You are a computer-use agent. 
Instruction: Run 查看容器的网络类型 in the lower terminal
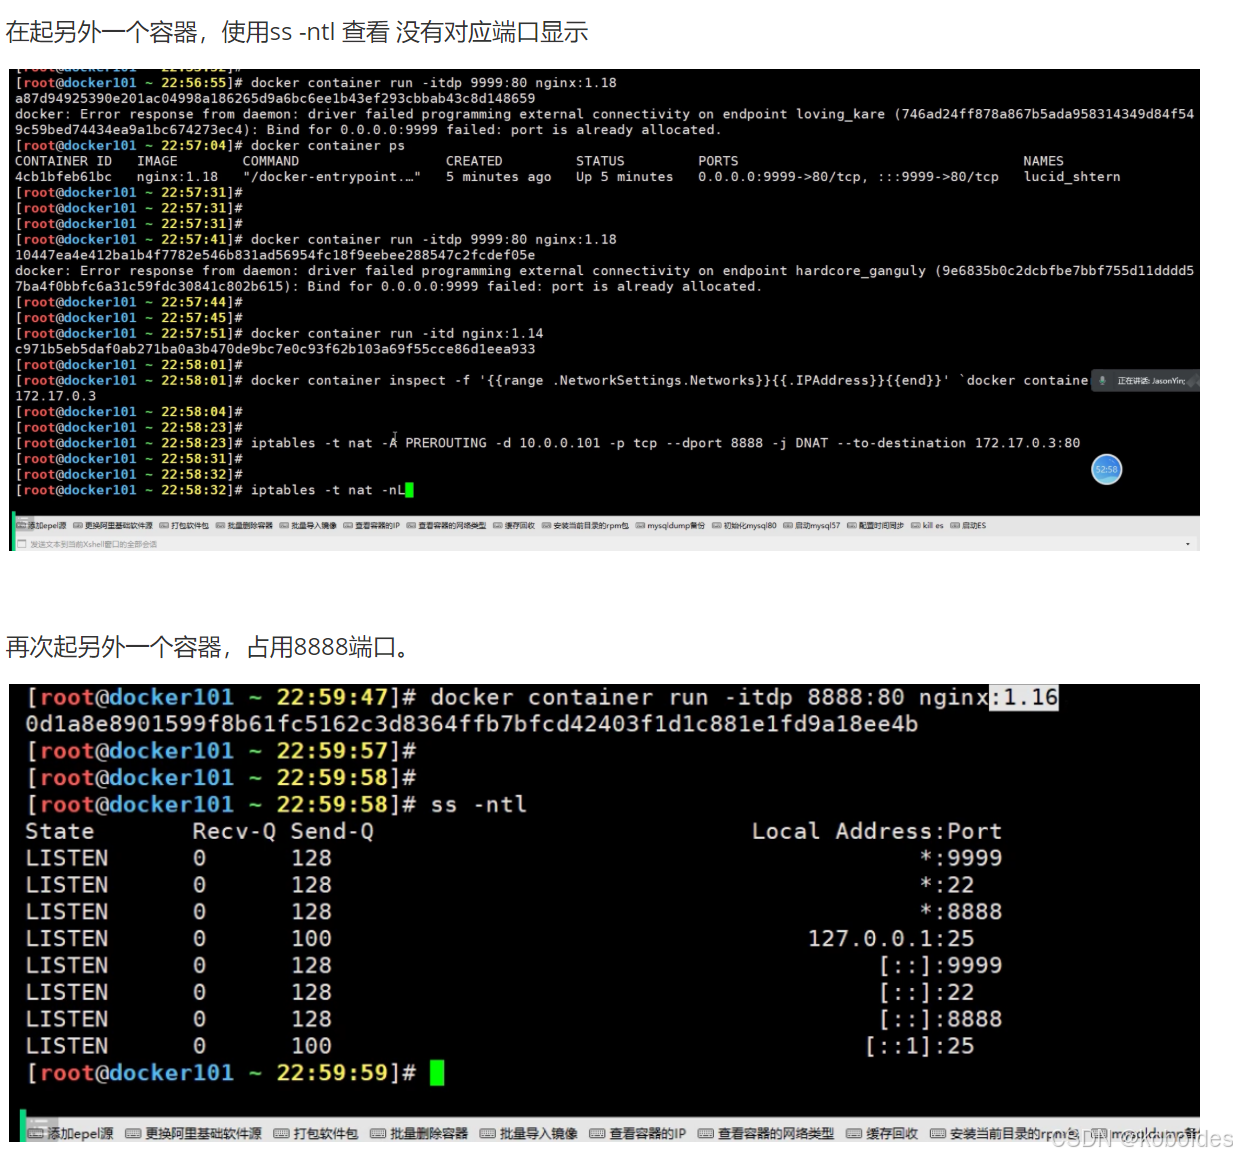(766, 1133)
